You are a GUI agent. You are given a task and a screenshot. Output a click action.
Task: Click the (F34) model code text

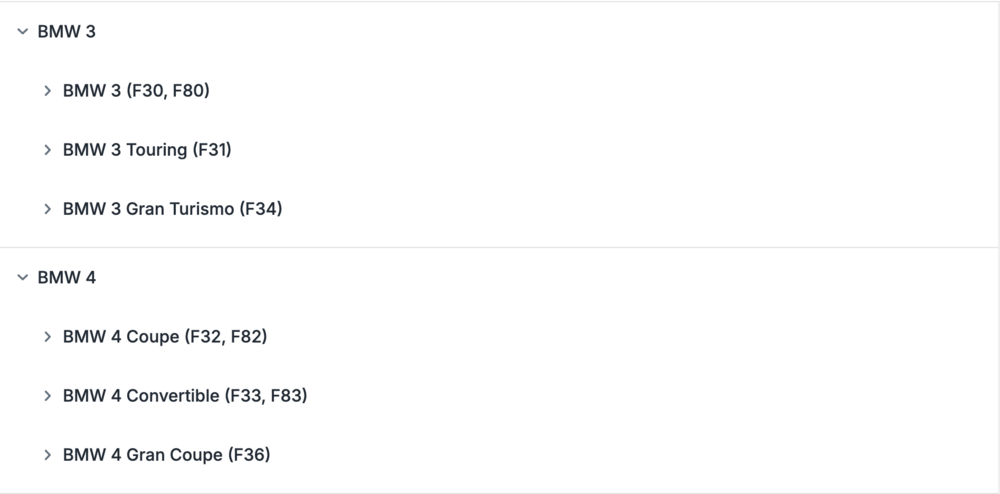[x=261, y=209]
